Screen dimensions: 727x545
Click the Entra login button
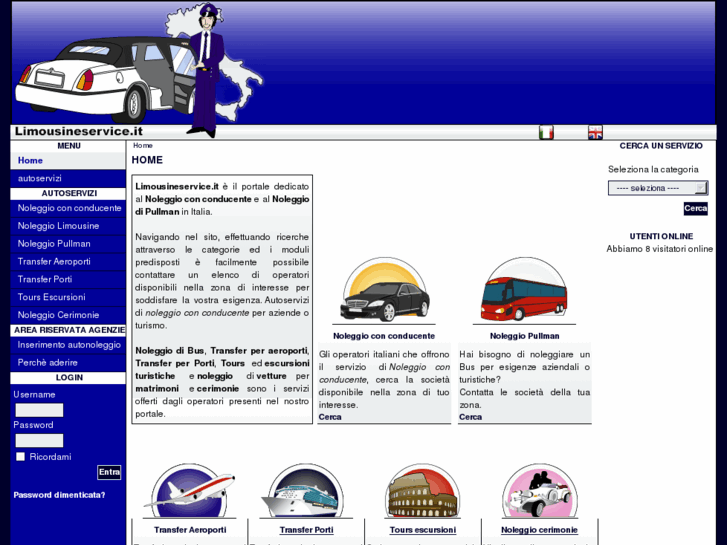point(109,472)
